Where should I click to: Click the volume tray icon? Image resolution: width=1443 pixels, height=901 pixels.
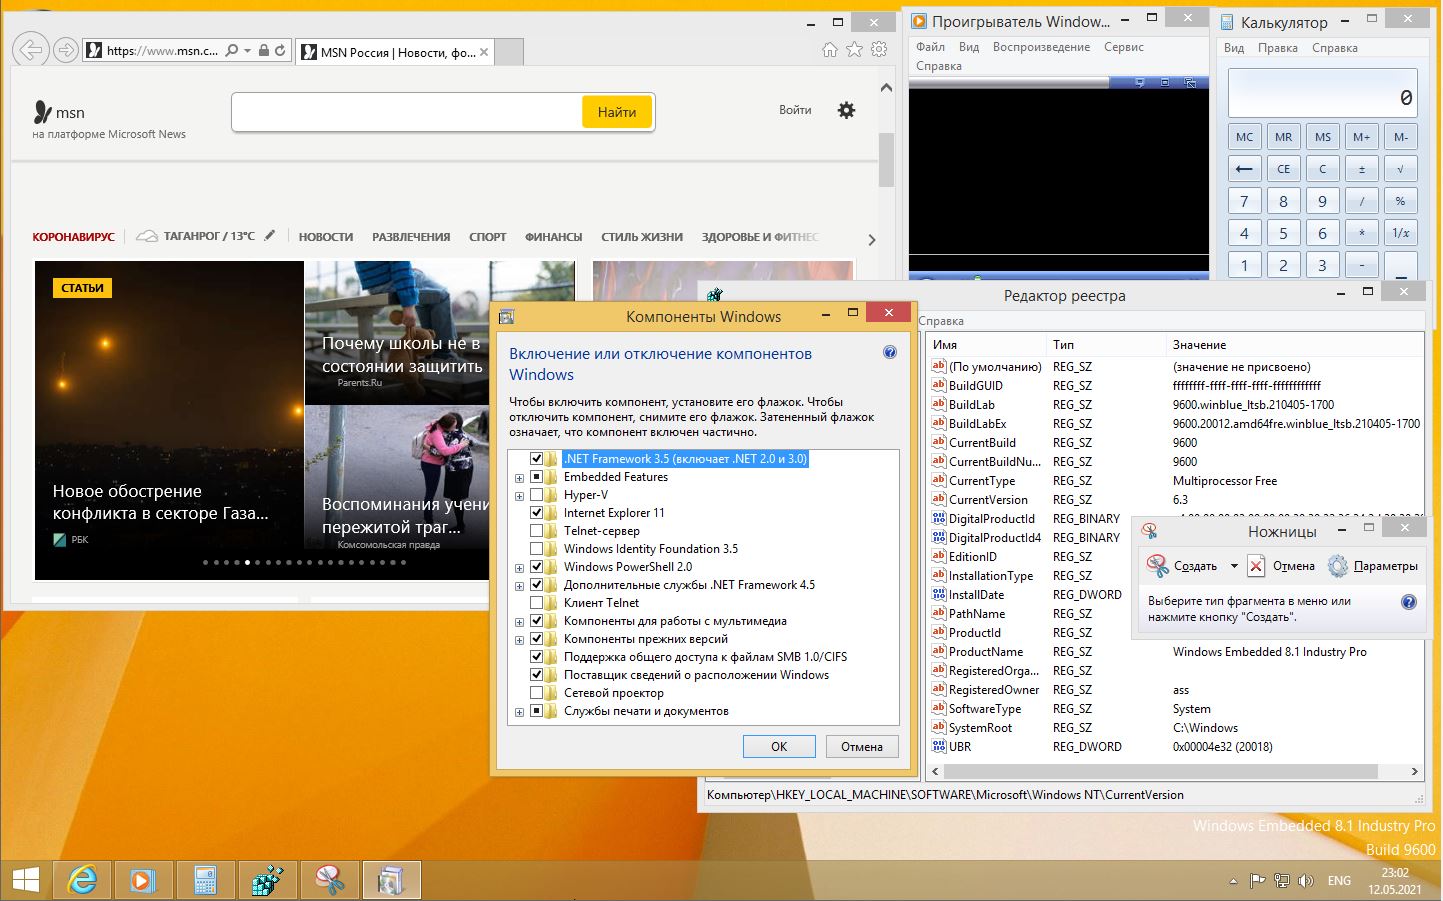pos(1306,881)
